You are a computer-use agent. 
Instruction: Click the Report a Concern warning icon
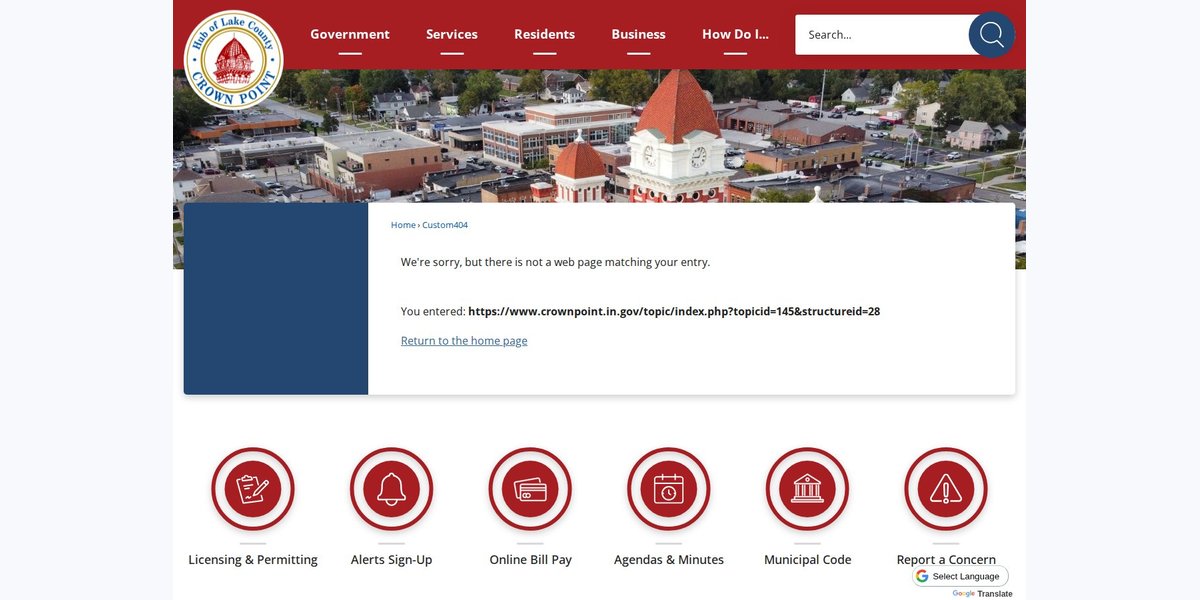click(x=946, y=489)
